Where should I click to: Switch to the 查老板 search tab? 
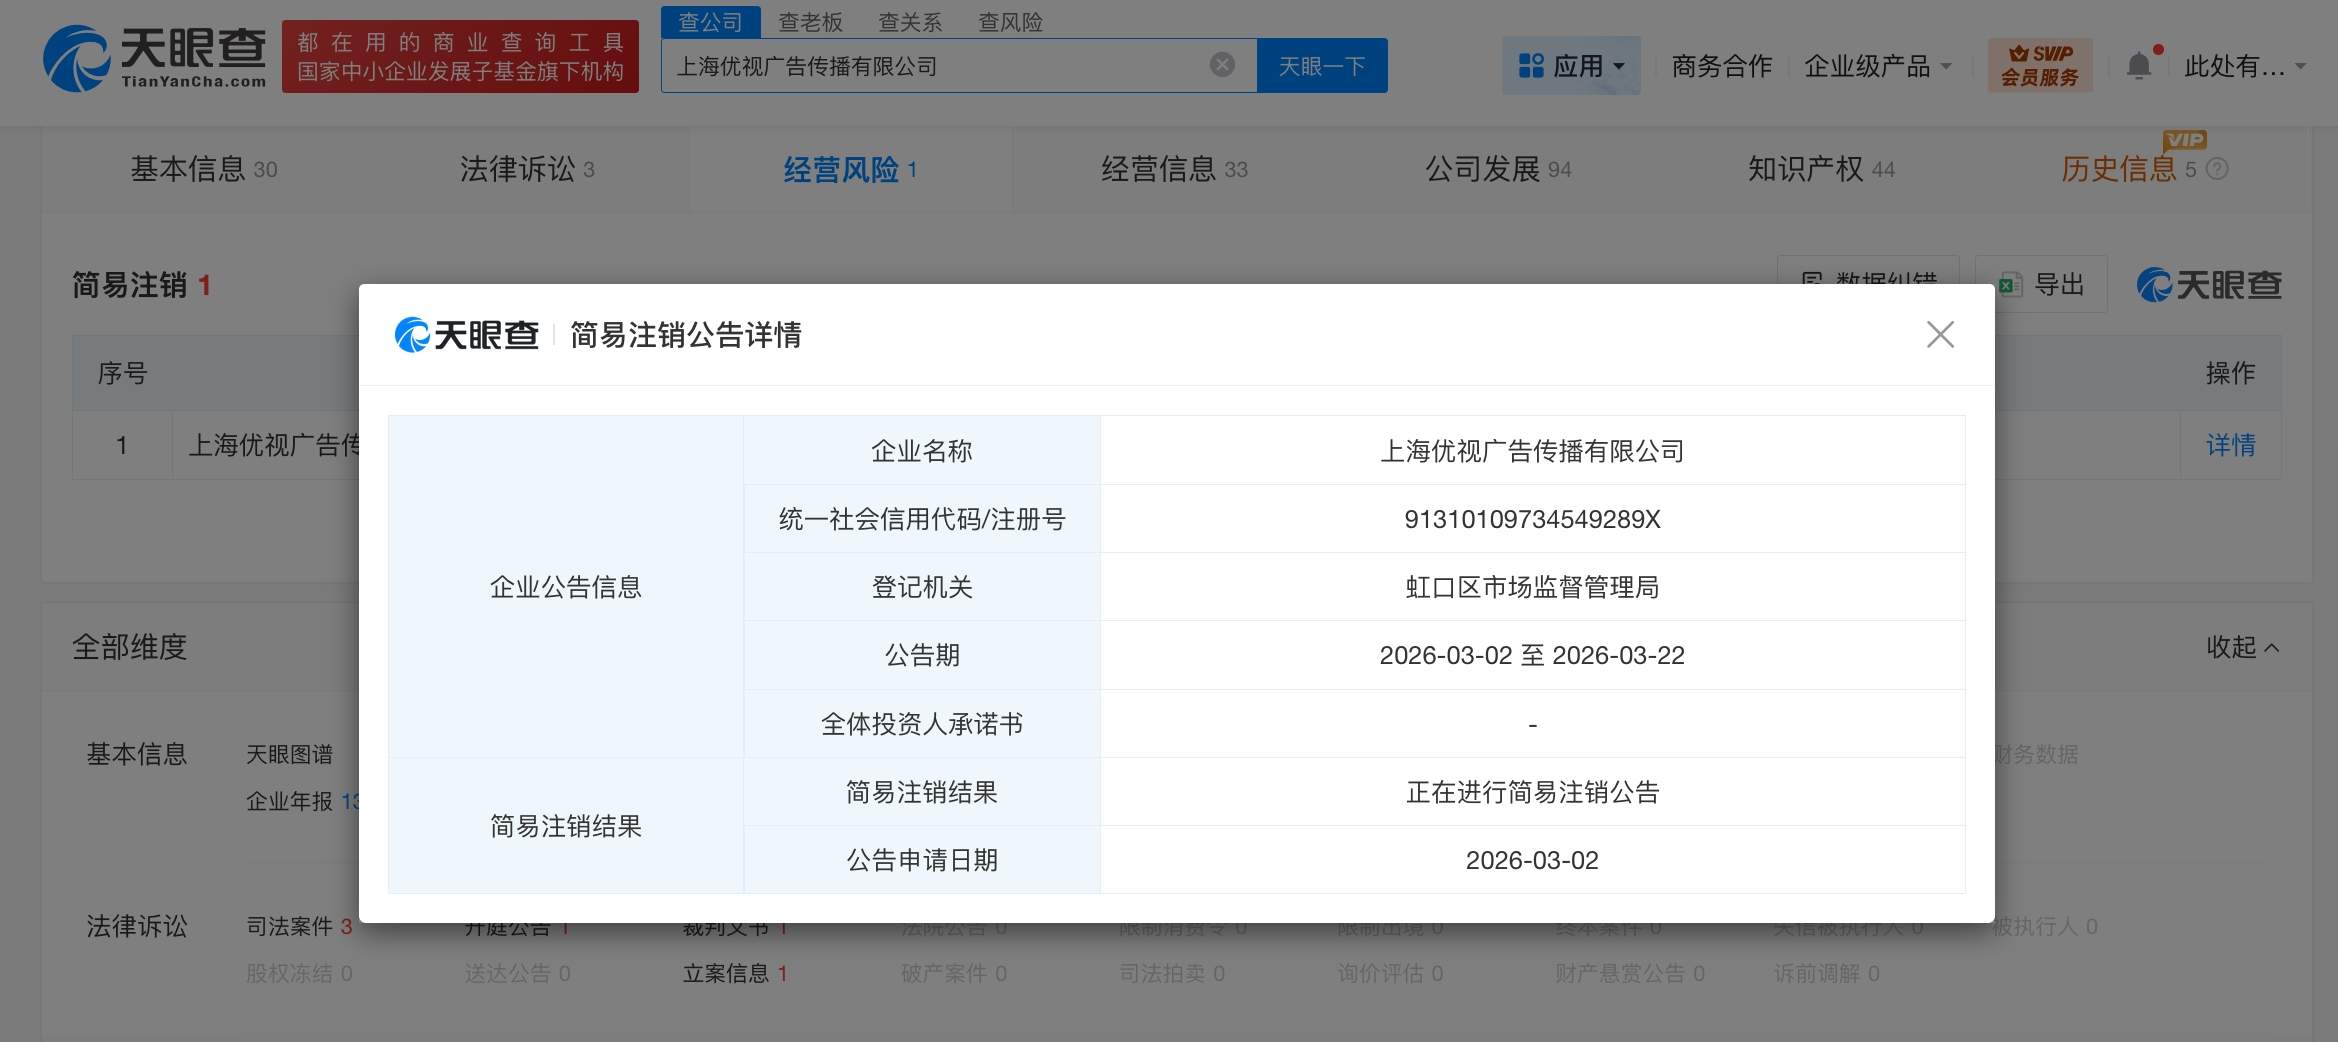click(811, 22)
